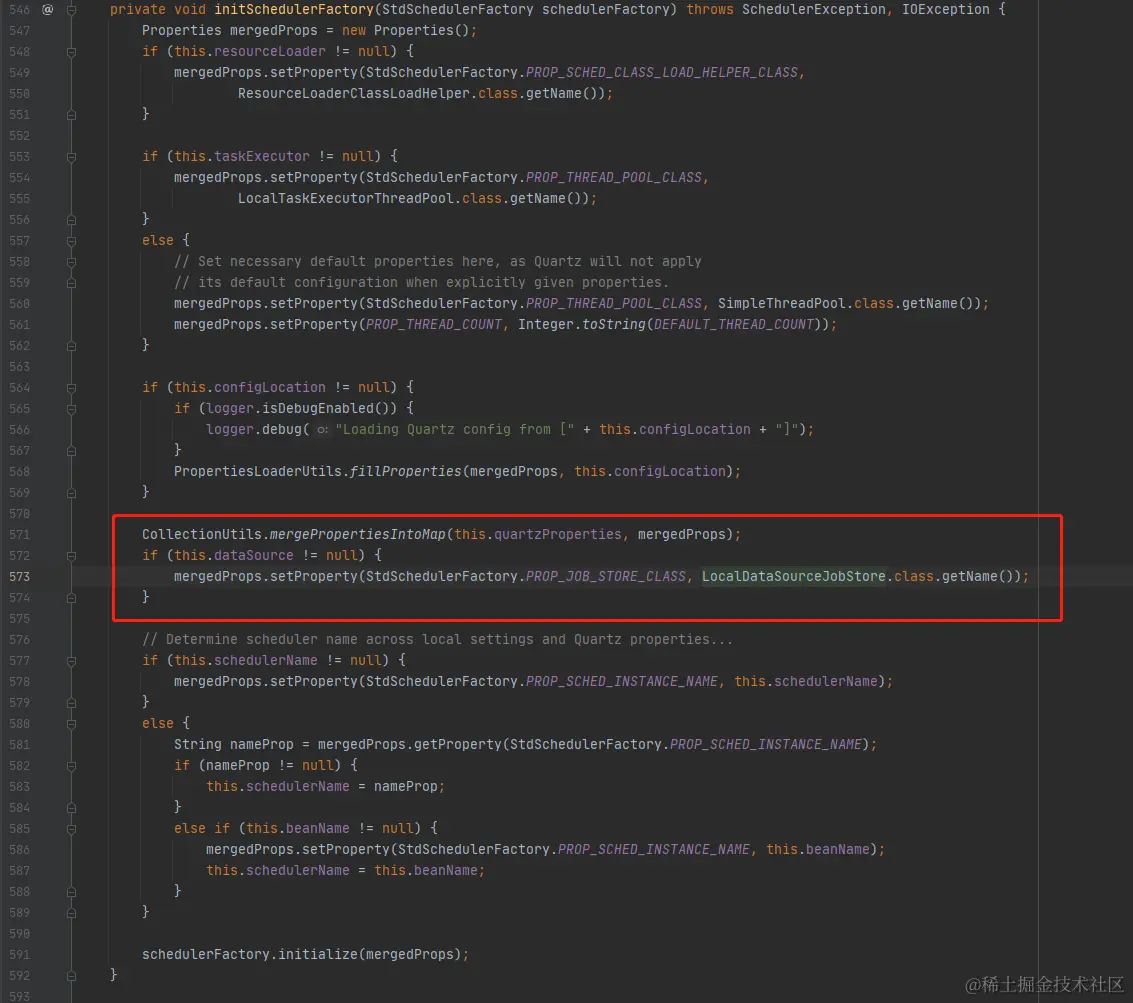Click the "Loading Quartz config from [" string
Image resolution: width=1133 pixels, height=1003 pixels.
coord(455,429)
